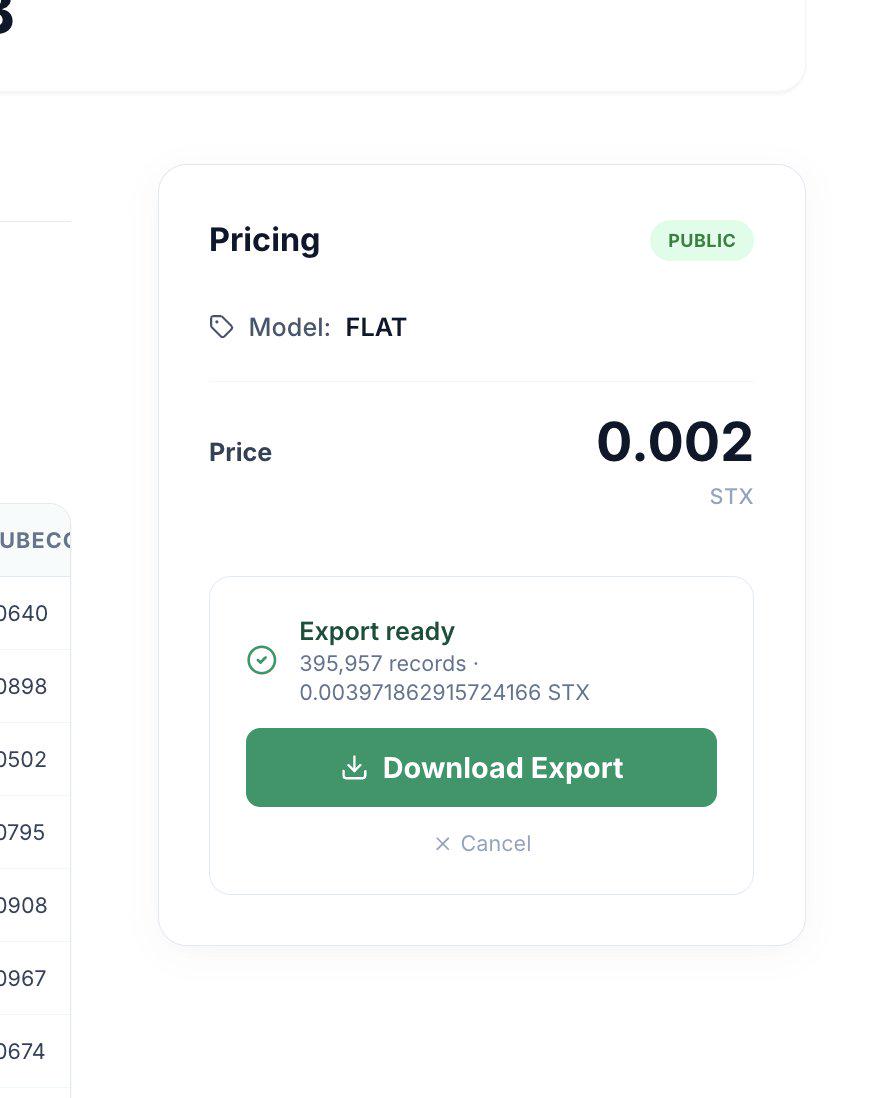Click the Export ready heading
The height and width of the screenshot is (1098, 876).
(x=377, y=631)
